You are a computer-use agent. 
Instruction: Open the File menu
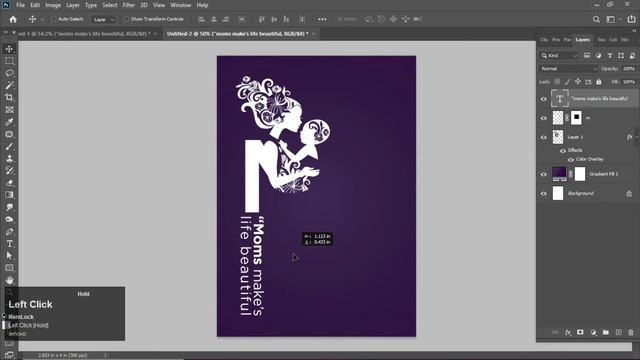[x=20, y=5]
